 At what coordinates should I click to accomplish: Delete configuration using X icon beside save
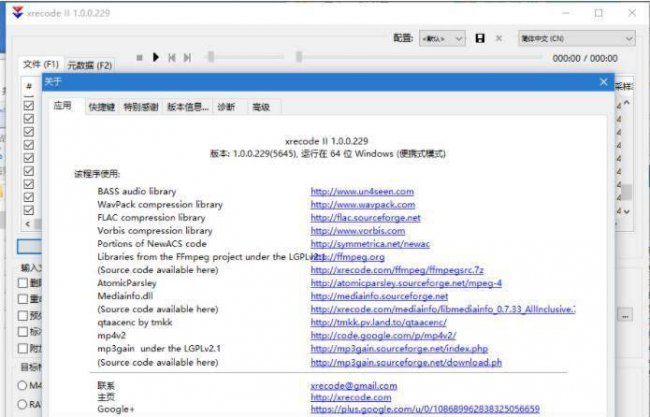click(499, 39)
